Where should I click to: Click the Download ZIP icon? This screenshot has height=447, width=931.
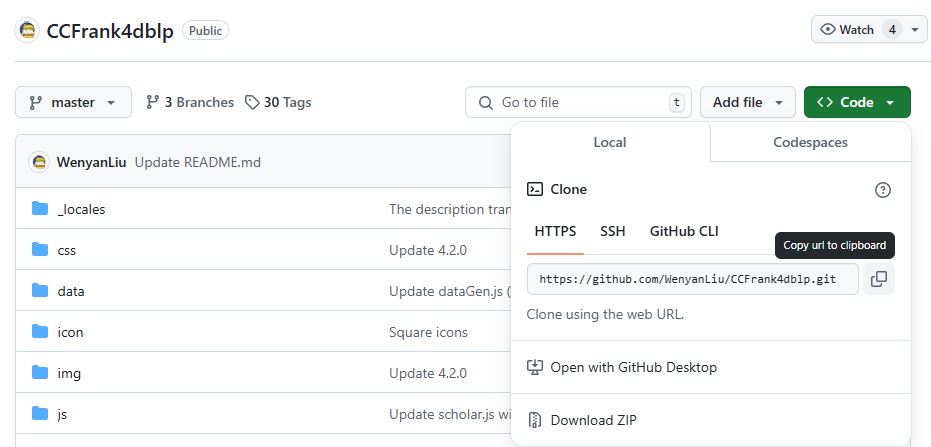pos(535,420)
